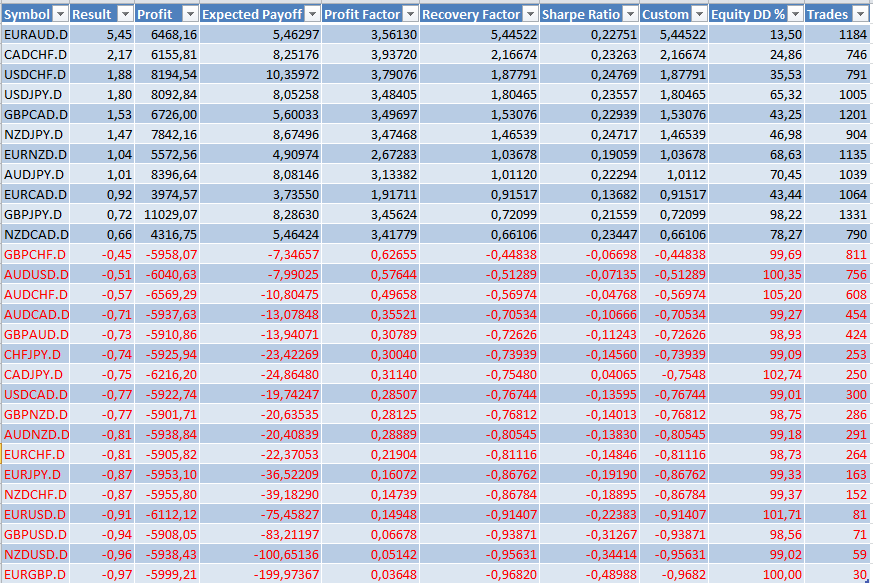Click the profit value -6569,29
The height and width of the screenshot is (583, 873).
[x=171, y=295]
